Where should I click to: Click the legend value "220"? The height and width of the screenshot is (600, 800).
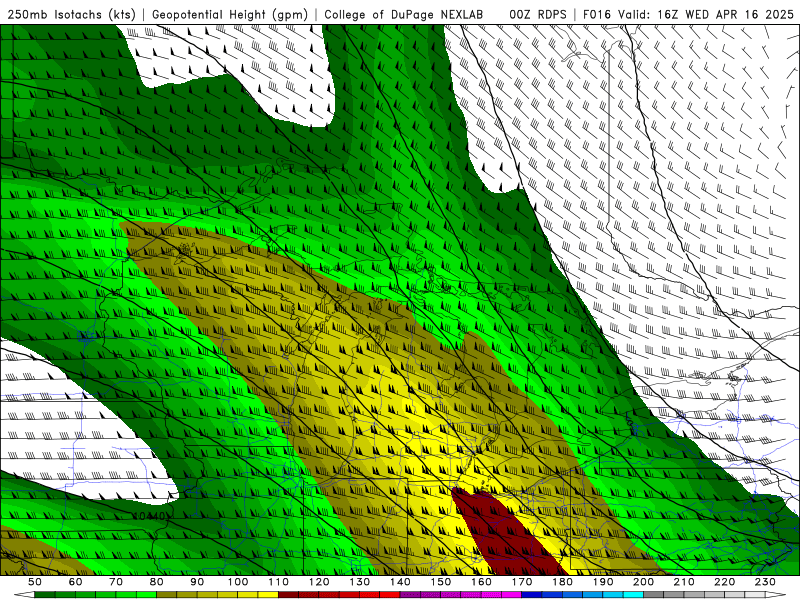pyautogui.click(x=725, y=582)
